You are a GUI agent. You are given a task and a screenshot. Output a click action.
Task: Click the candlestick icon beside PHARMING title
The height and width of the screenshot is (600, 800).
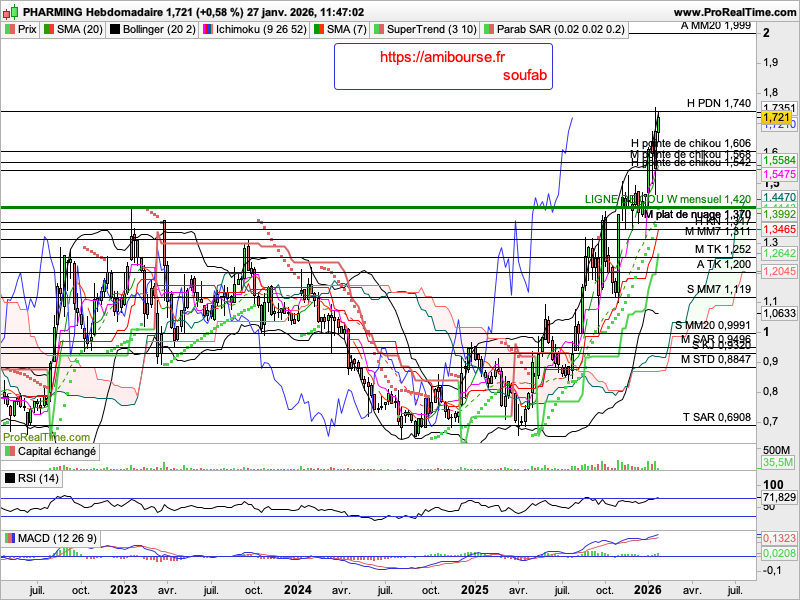[10, 12]
